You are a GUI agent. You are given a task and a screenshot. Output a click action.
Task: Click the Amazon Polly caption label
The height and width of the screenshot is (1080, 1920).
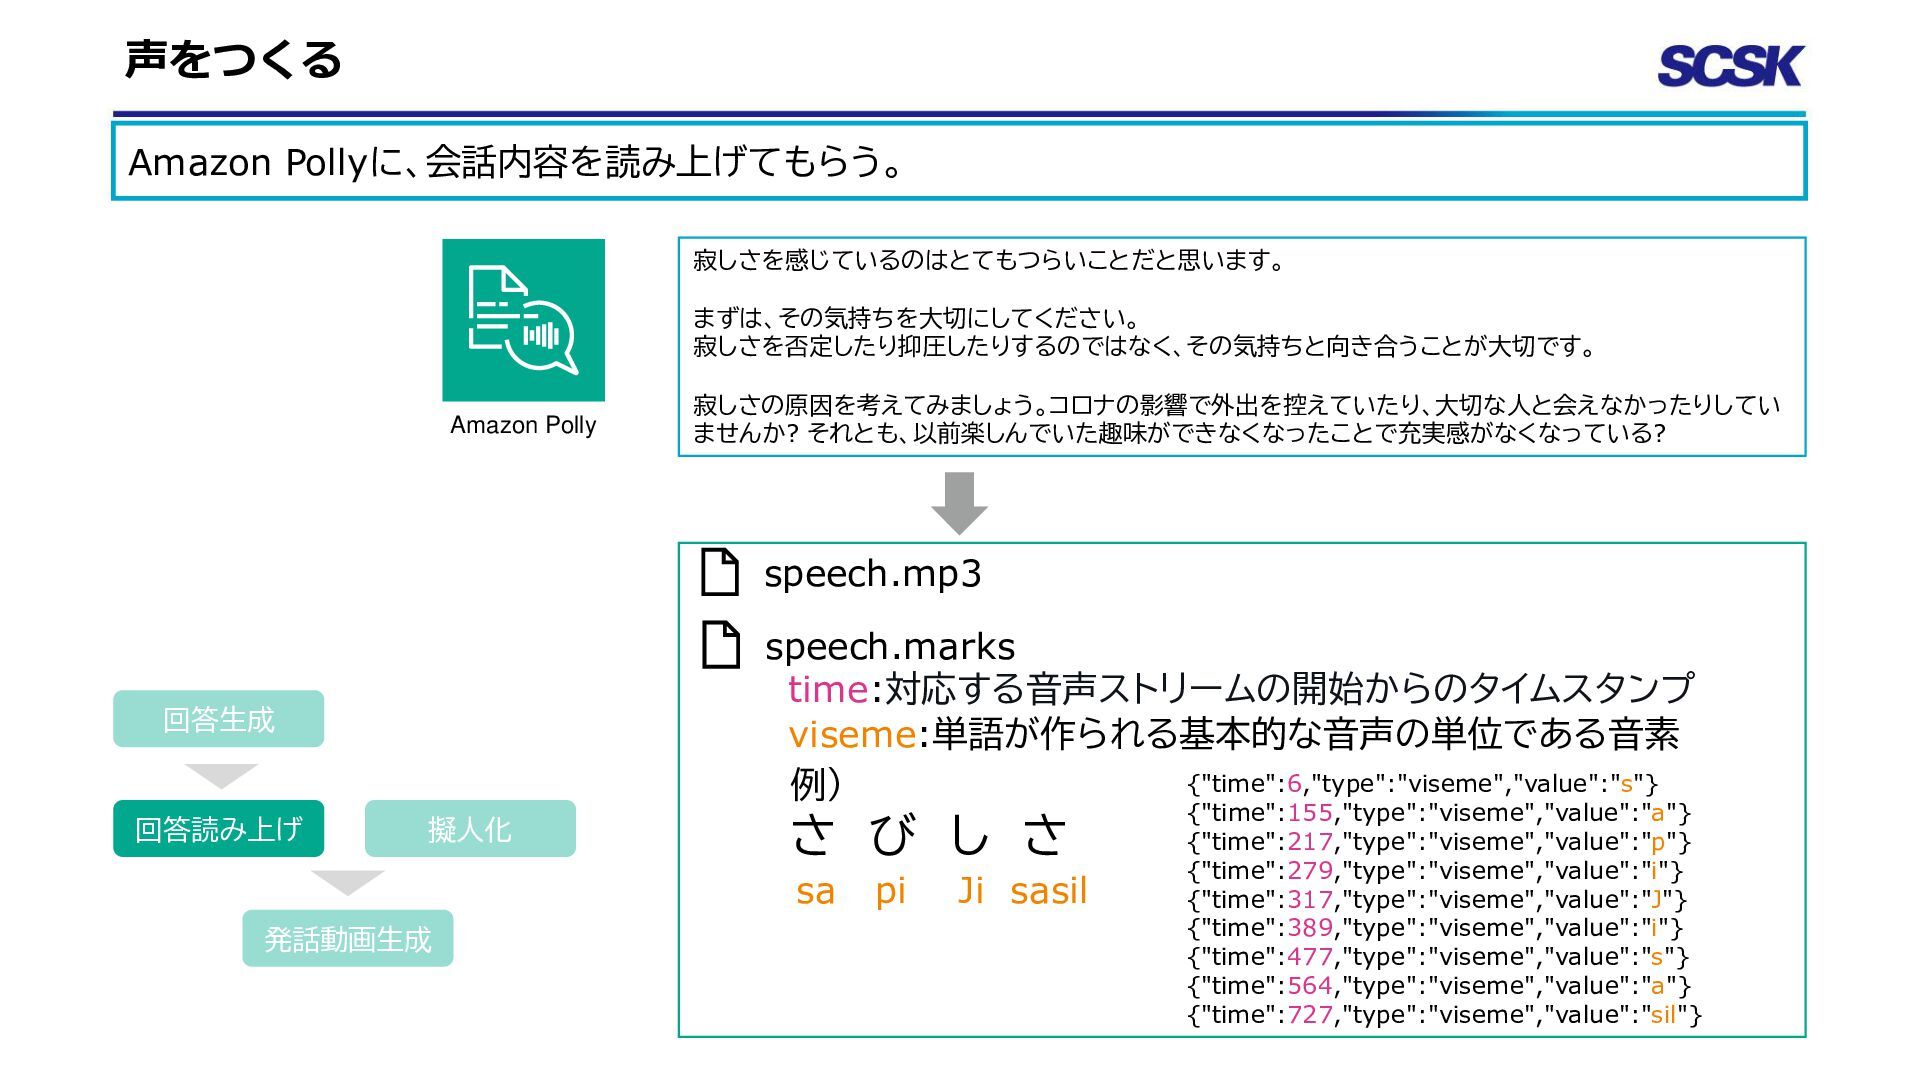pyautogui.click(x=523, y=425)
